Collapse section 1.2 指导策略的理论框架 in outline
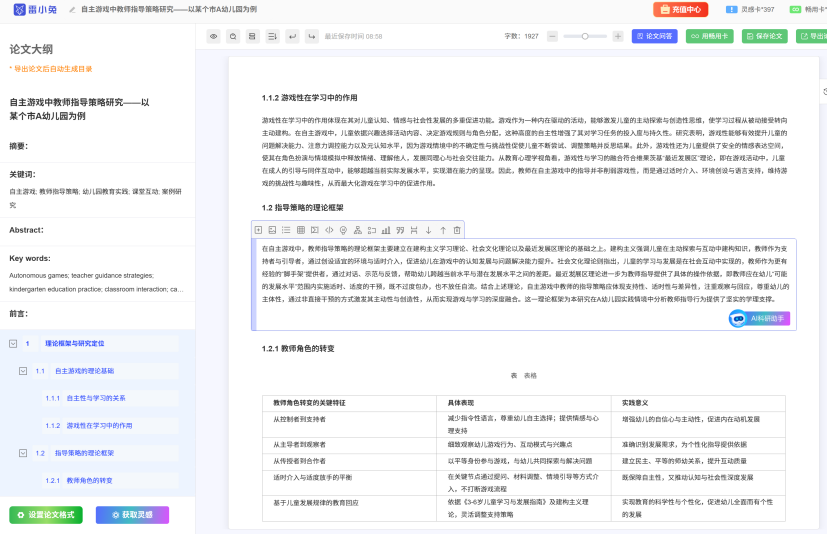The width and height of the screenshot is (827, 534). point(23,453)
